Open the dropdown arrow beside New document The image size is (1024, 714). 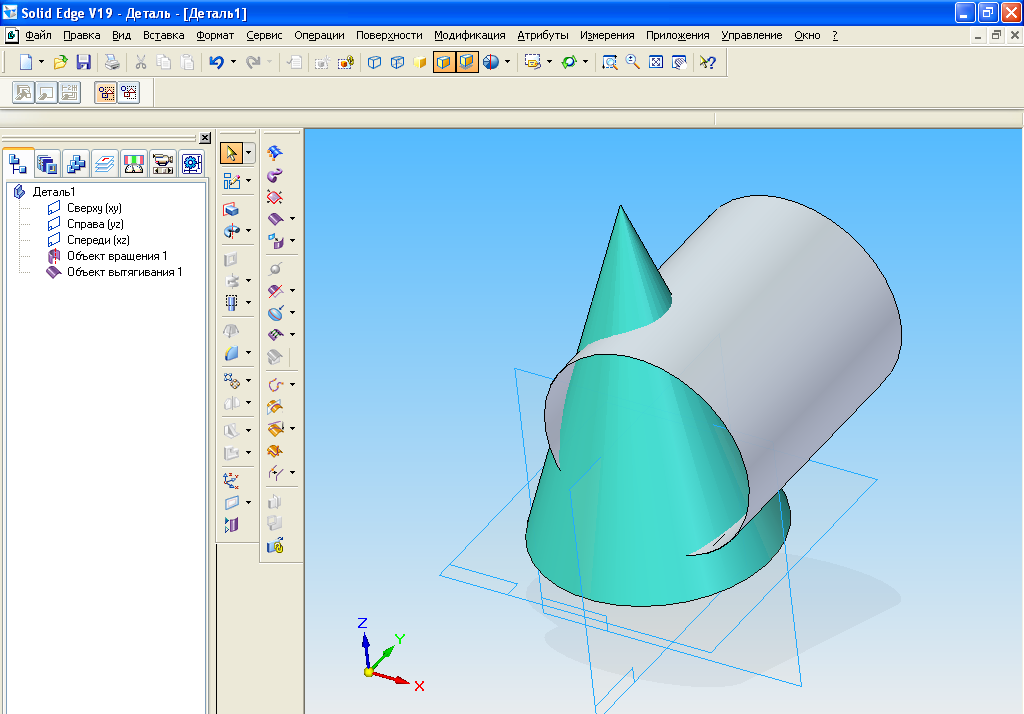[41, 62]
